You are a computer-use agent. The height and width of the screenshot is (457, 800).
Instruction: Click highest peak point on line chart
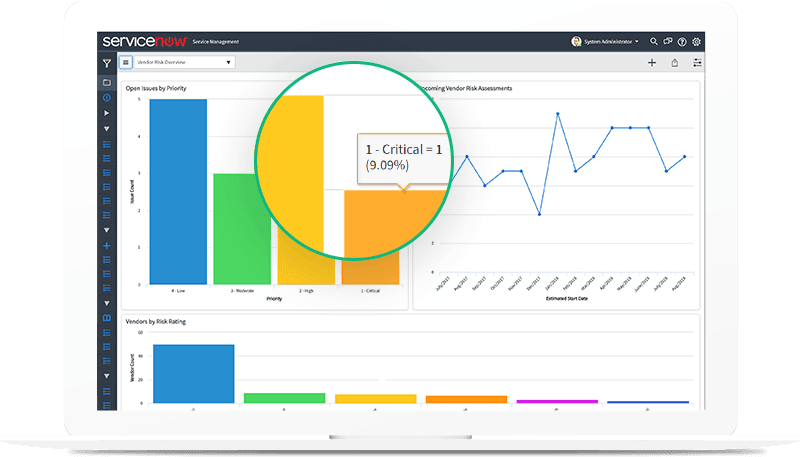(558, 114)
